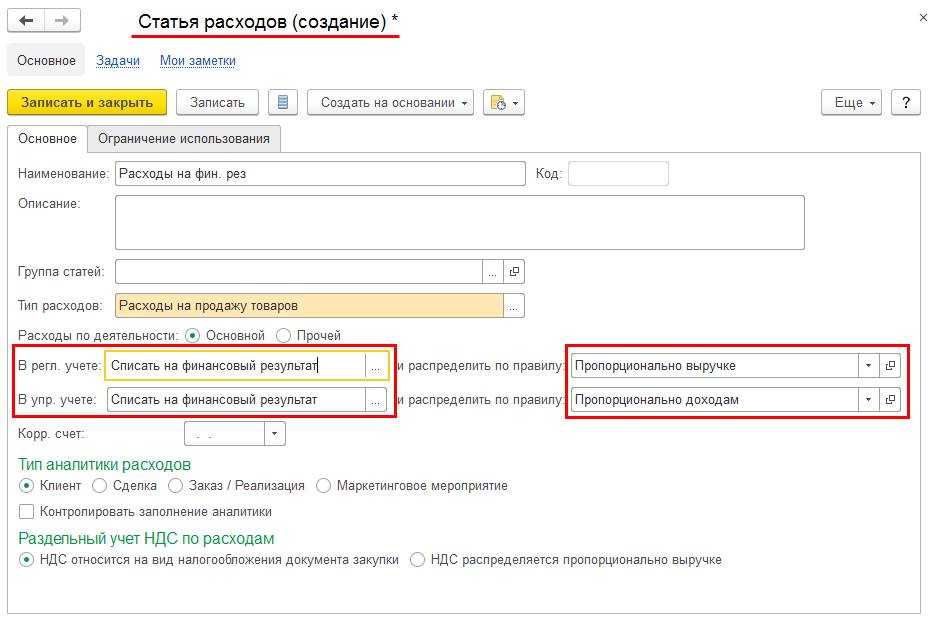
Task: Open ellipsis for В упр. учете field
Action: point(376,399)
